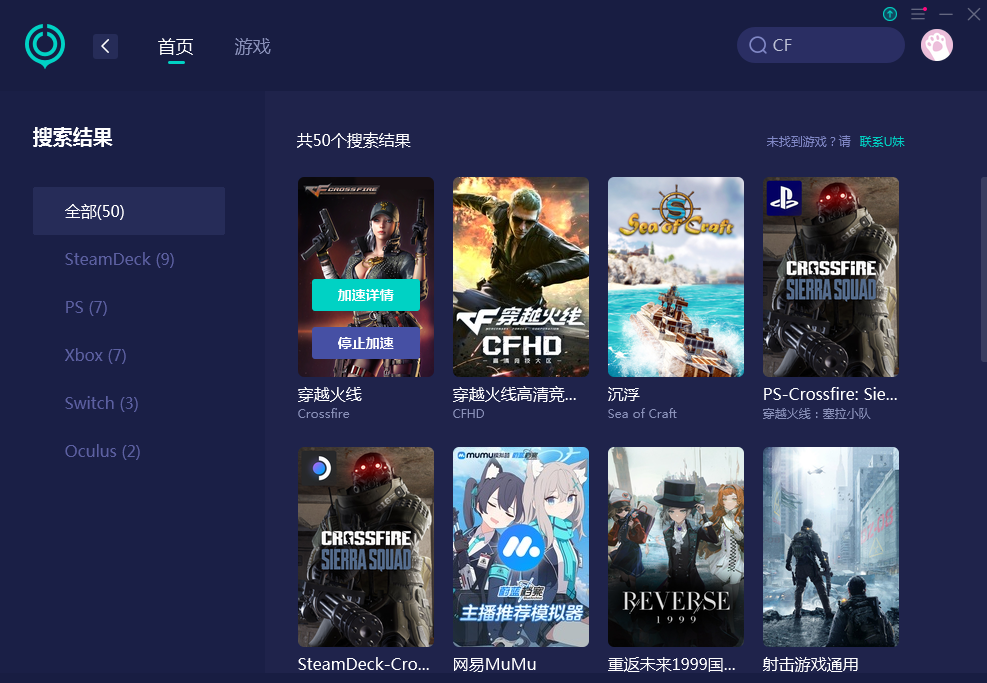Open the PS Crossfire Sierra Squad cover
987x683 pixels.
[x=831, y=277]
